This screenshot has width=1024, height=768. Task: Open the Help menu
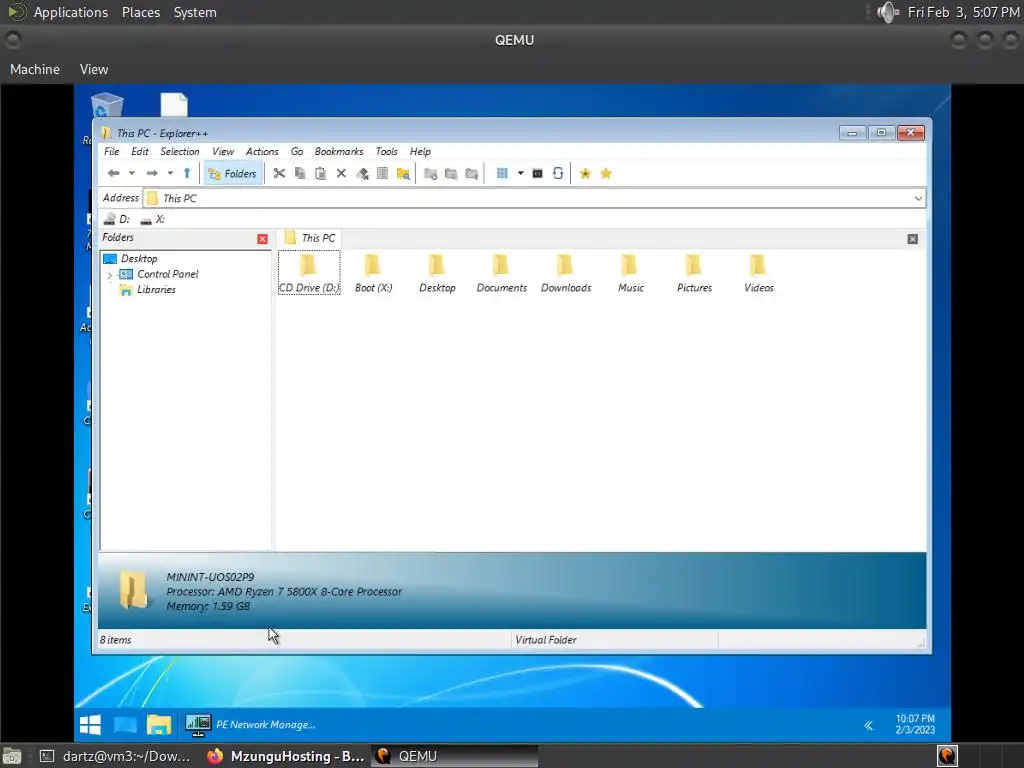pos(420,152)
